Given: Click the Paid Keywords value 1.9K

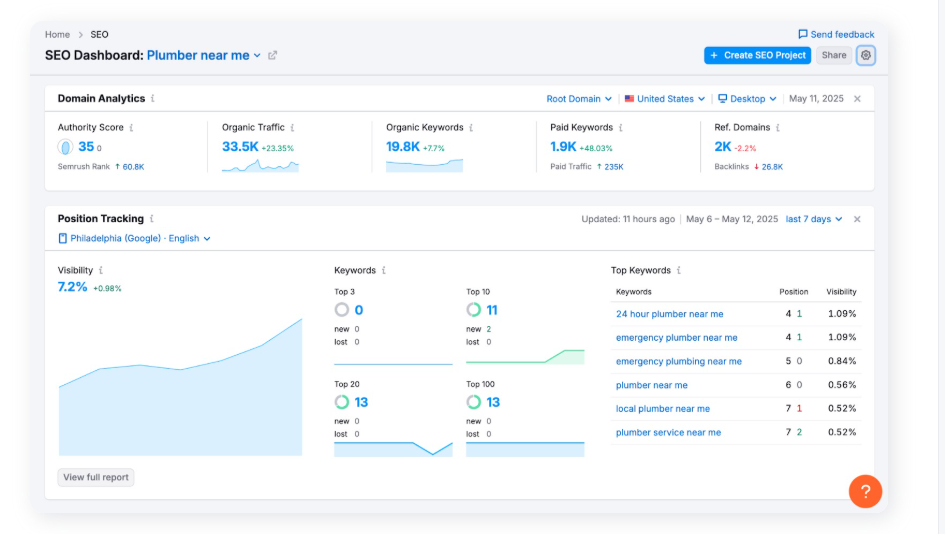Looking at the screenshot, I should (x=563, y=147).
